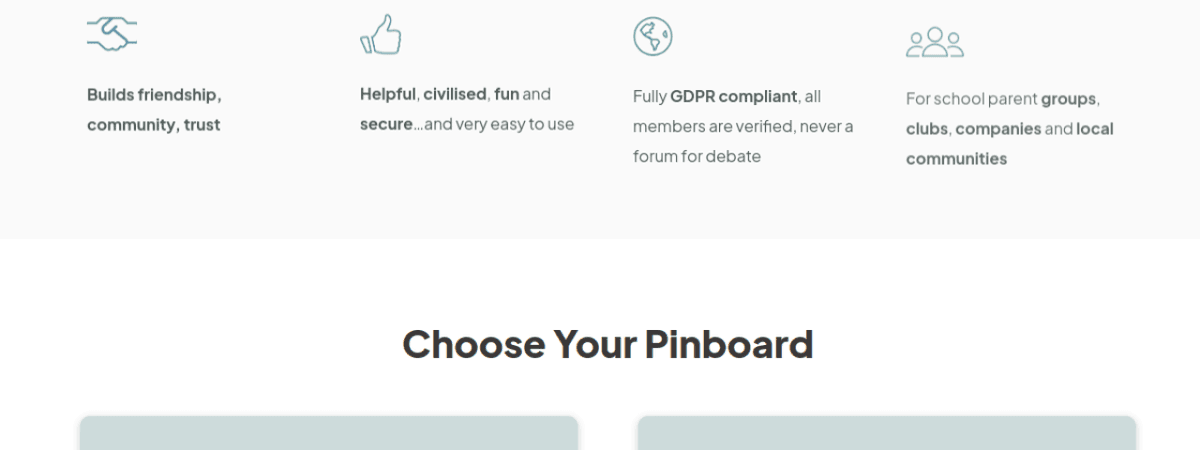The image size is (1200, 450).
Task: Click the bold word 'Helpful'
Action: tap(387, 94)
